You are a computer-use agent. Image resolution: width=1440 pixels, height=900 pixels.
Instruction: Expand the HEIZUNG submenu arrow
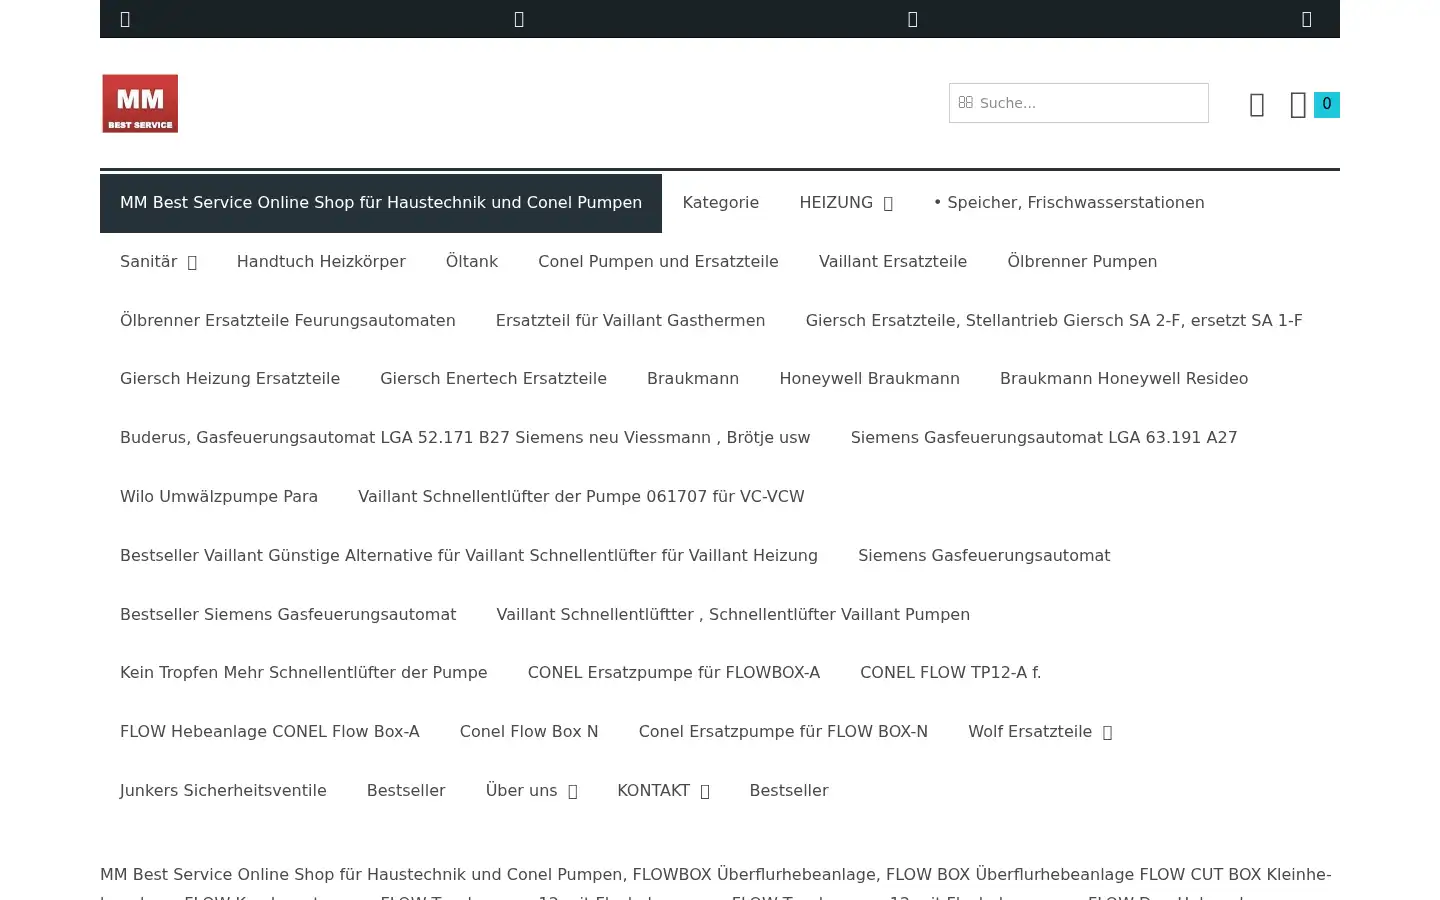click(x=888, y=204)
